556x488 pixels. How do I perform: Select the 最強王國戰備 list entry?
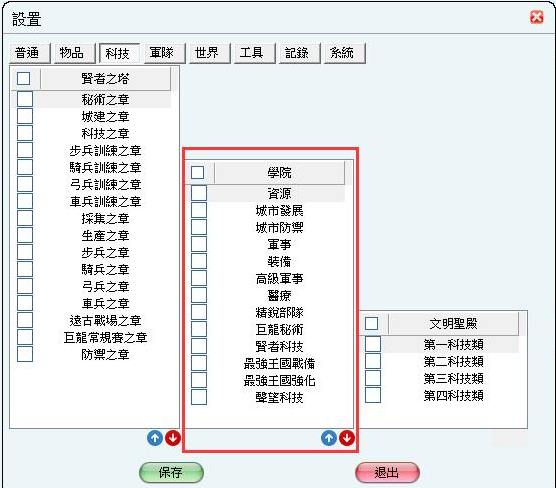[x=268, y=364]
